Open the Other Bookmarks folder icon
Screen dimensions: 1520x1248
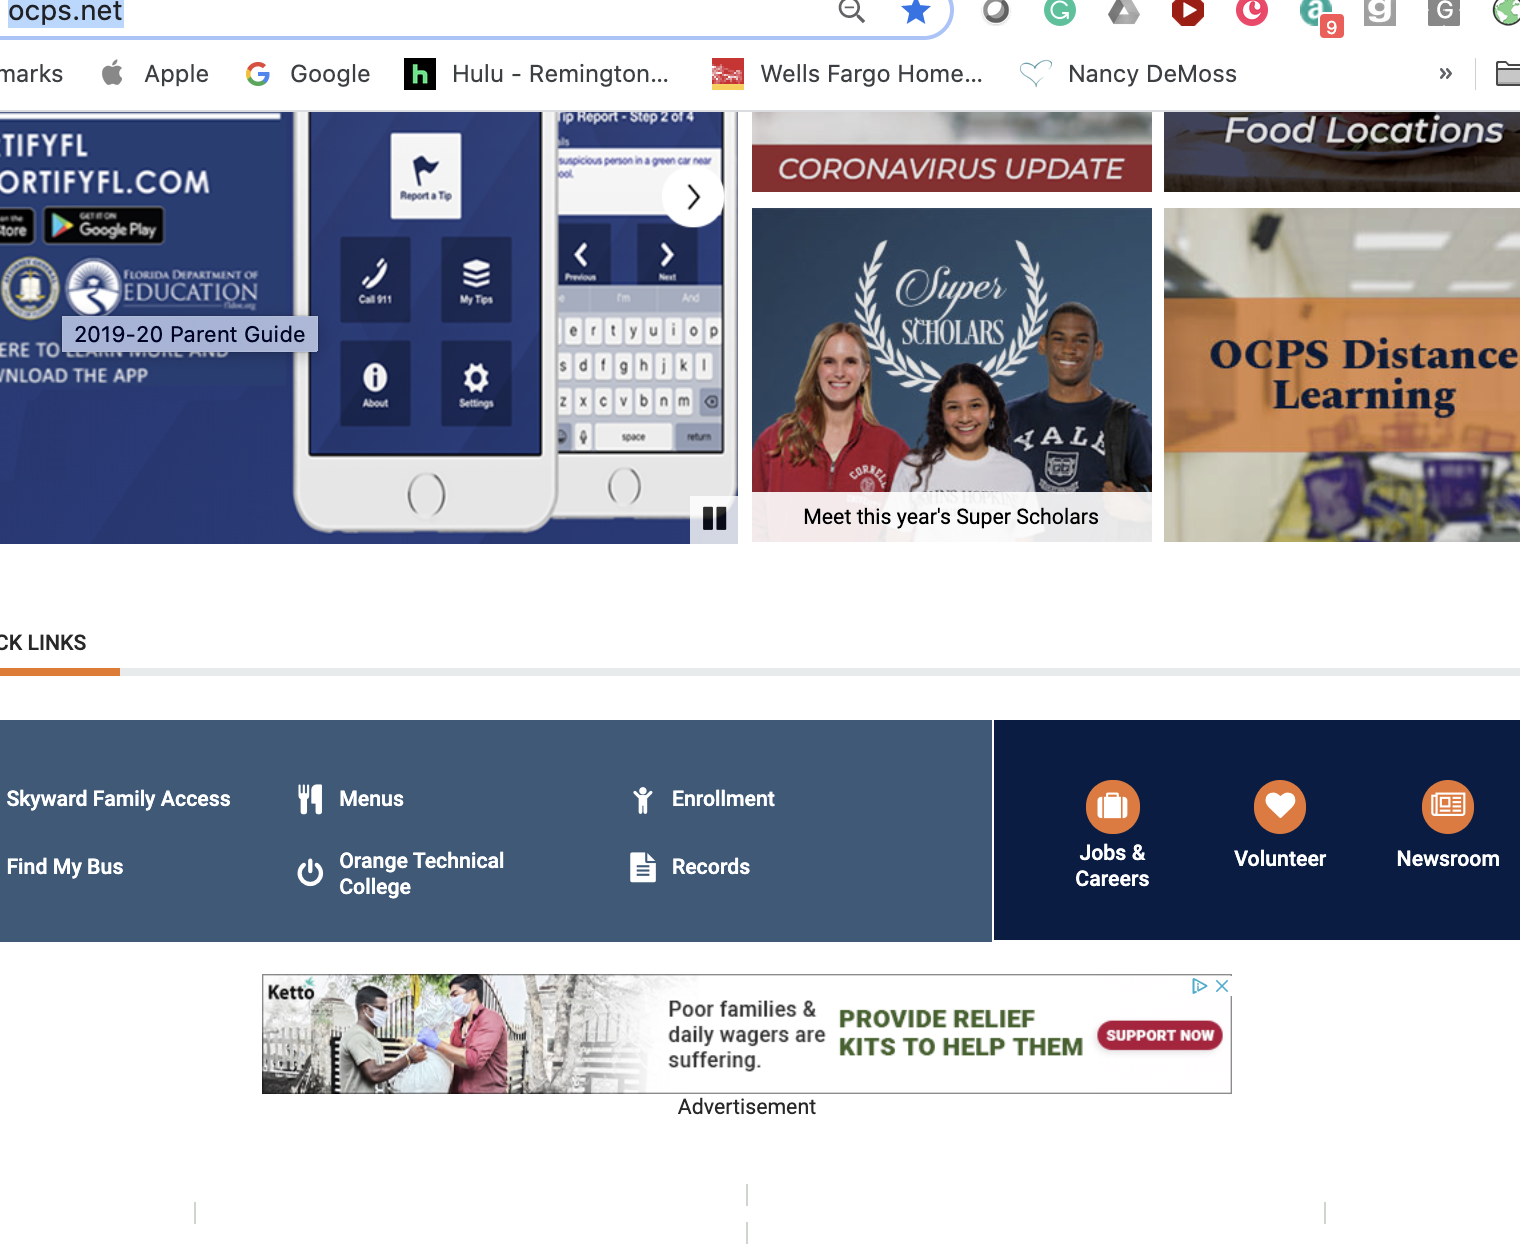click(x=1507, y=74)
